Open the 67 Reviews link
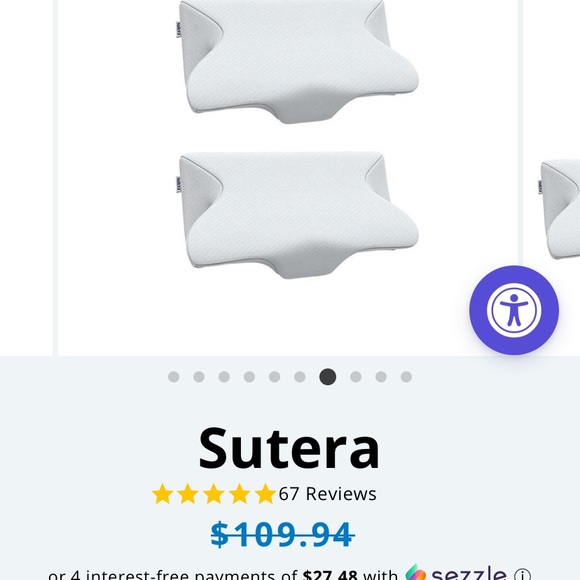This screenshot has height=580, width=580. (x=327, y=494)
